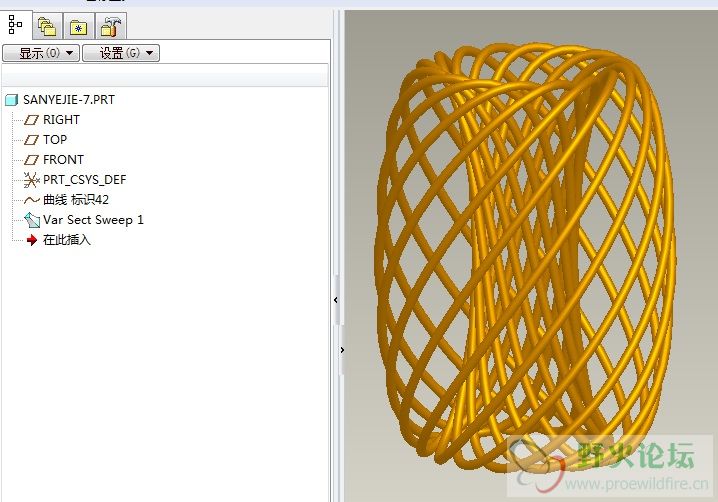The width and height of the screenshot is (718, 502).
Task: Click the right arrow sash control
Action: pyautogui.click(x=342, y=350)
